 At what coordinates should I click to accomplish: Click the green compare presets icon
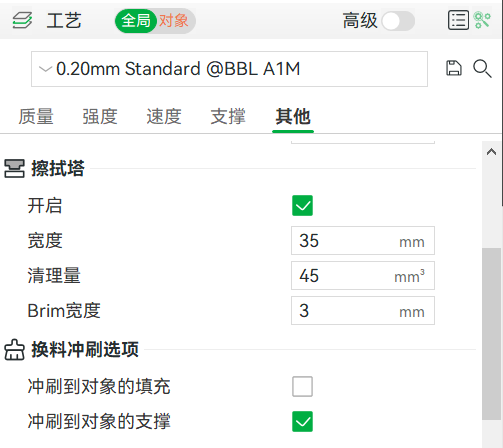pyautogui.click(x=482, y=20)
